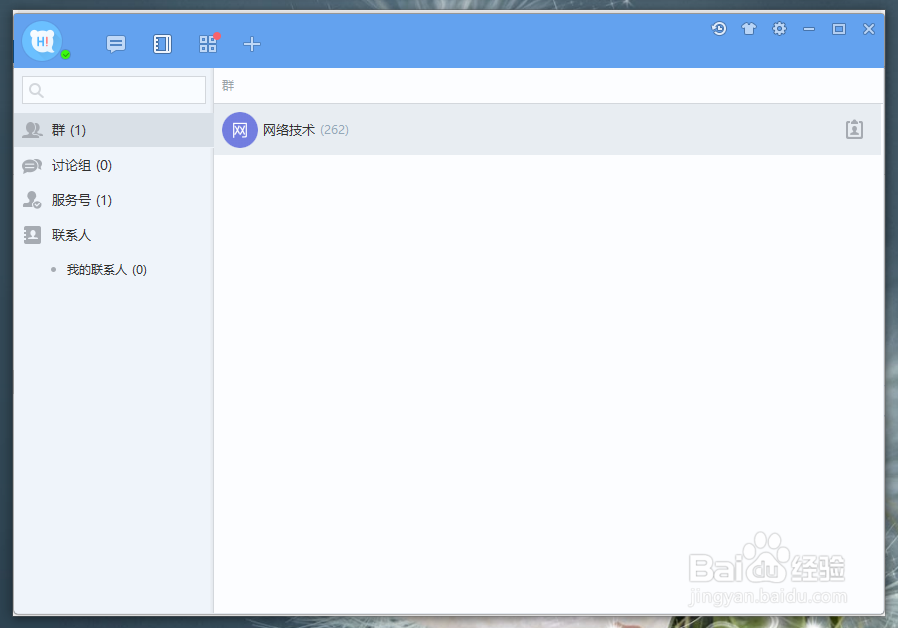The height and width of the screenshot is (628, 898).
Task: Collapse the 联系人 section
Action: coord(113,235)
